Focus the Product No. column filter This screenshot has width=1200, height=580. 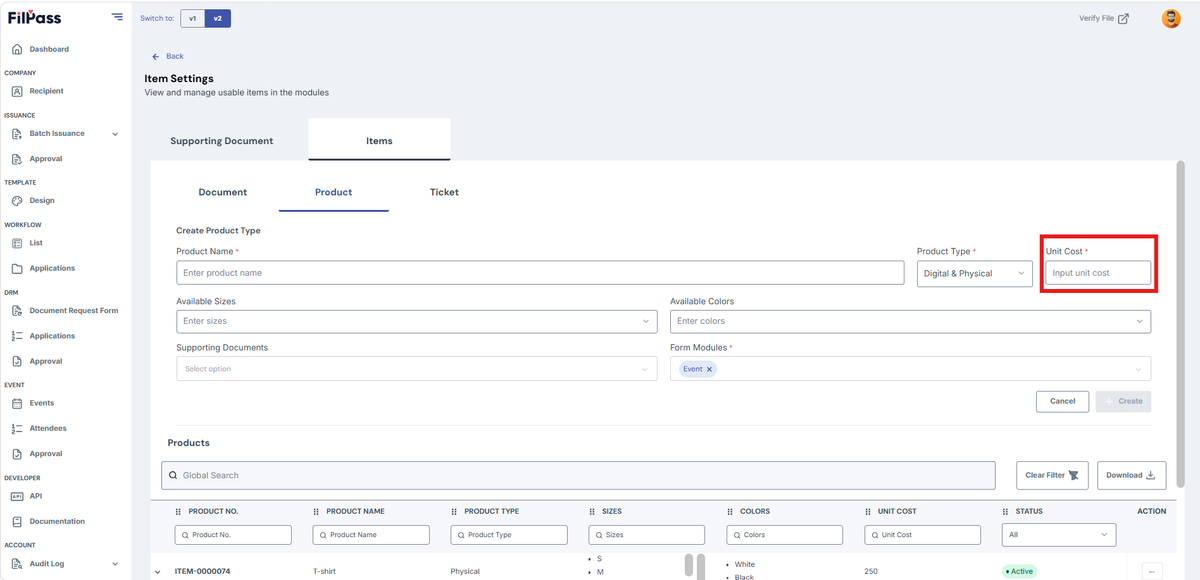tap(233, 535)
